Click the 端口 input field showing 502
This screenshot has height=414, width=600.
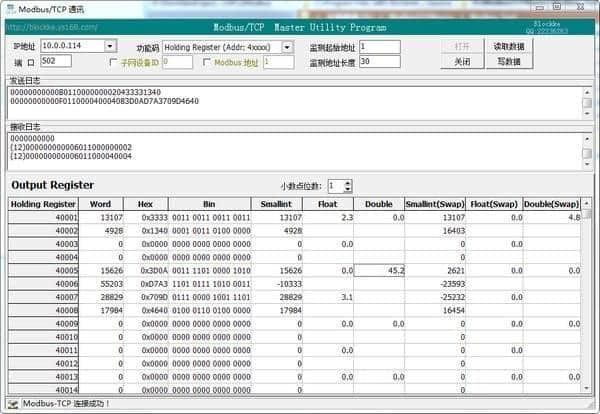pos(55,61)
